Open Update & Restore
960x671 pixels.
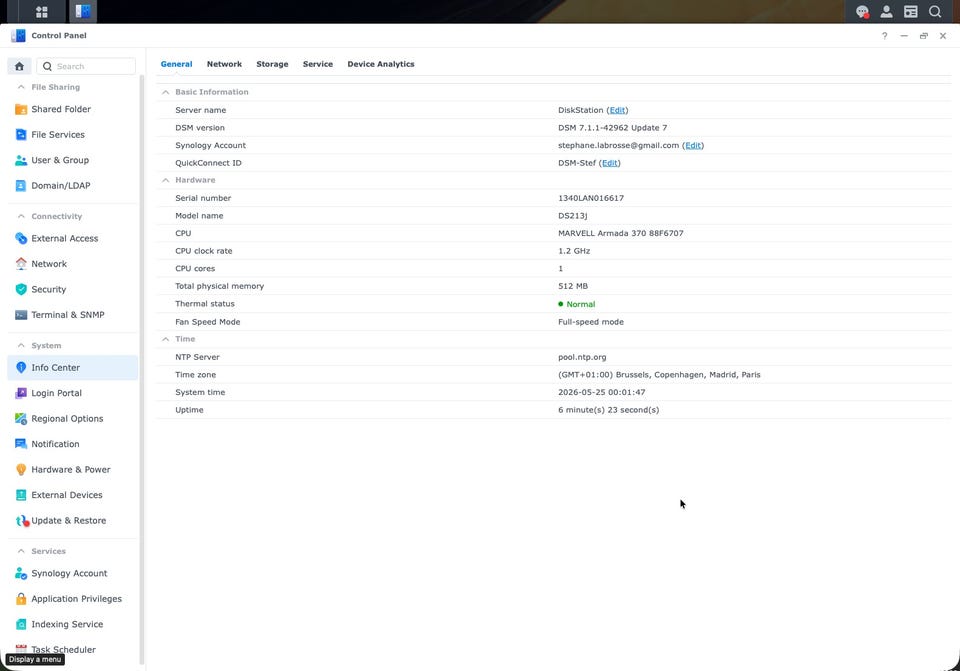pos(73,520)
